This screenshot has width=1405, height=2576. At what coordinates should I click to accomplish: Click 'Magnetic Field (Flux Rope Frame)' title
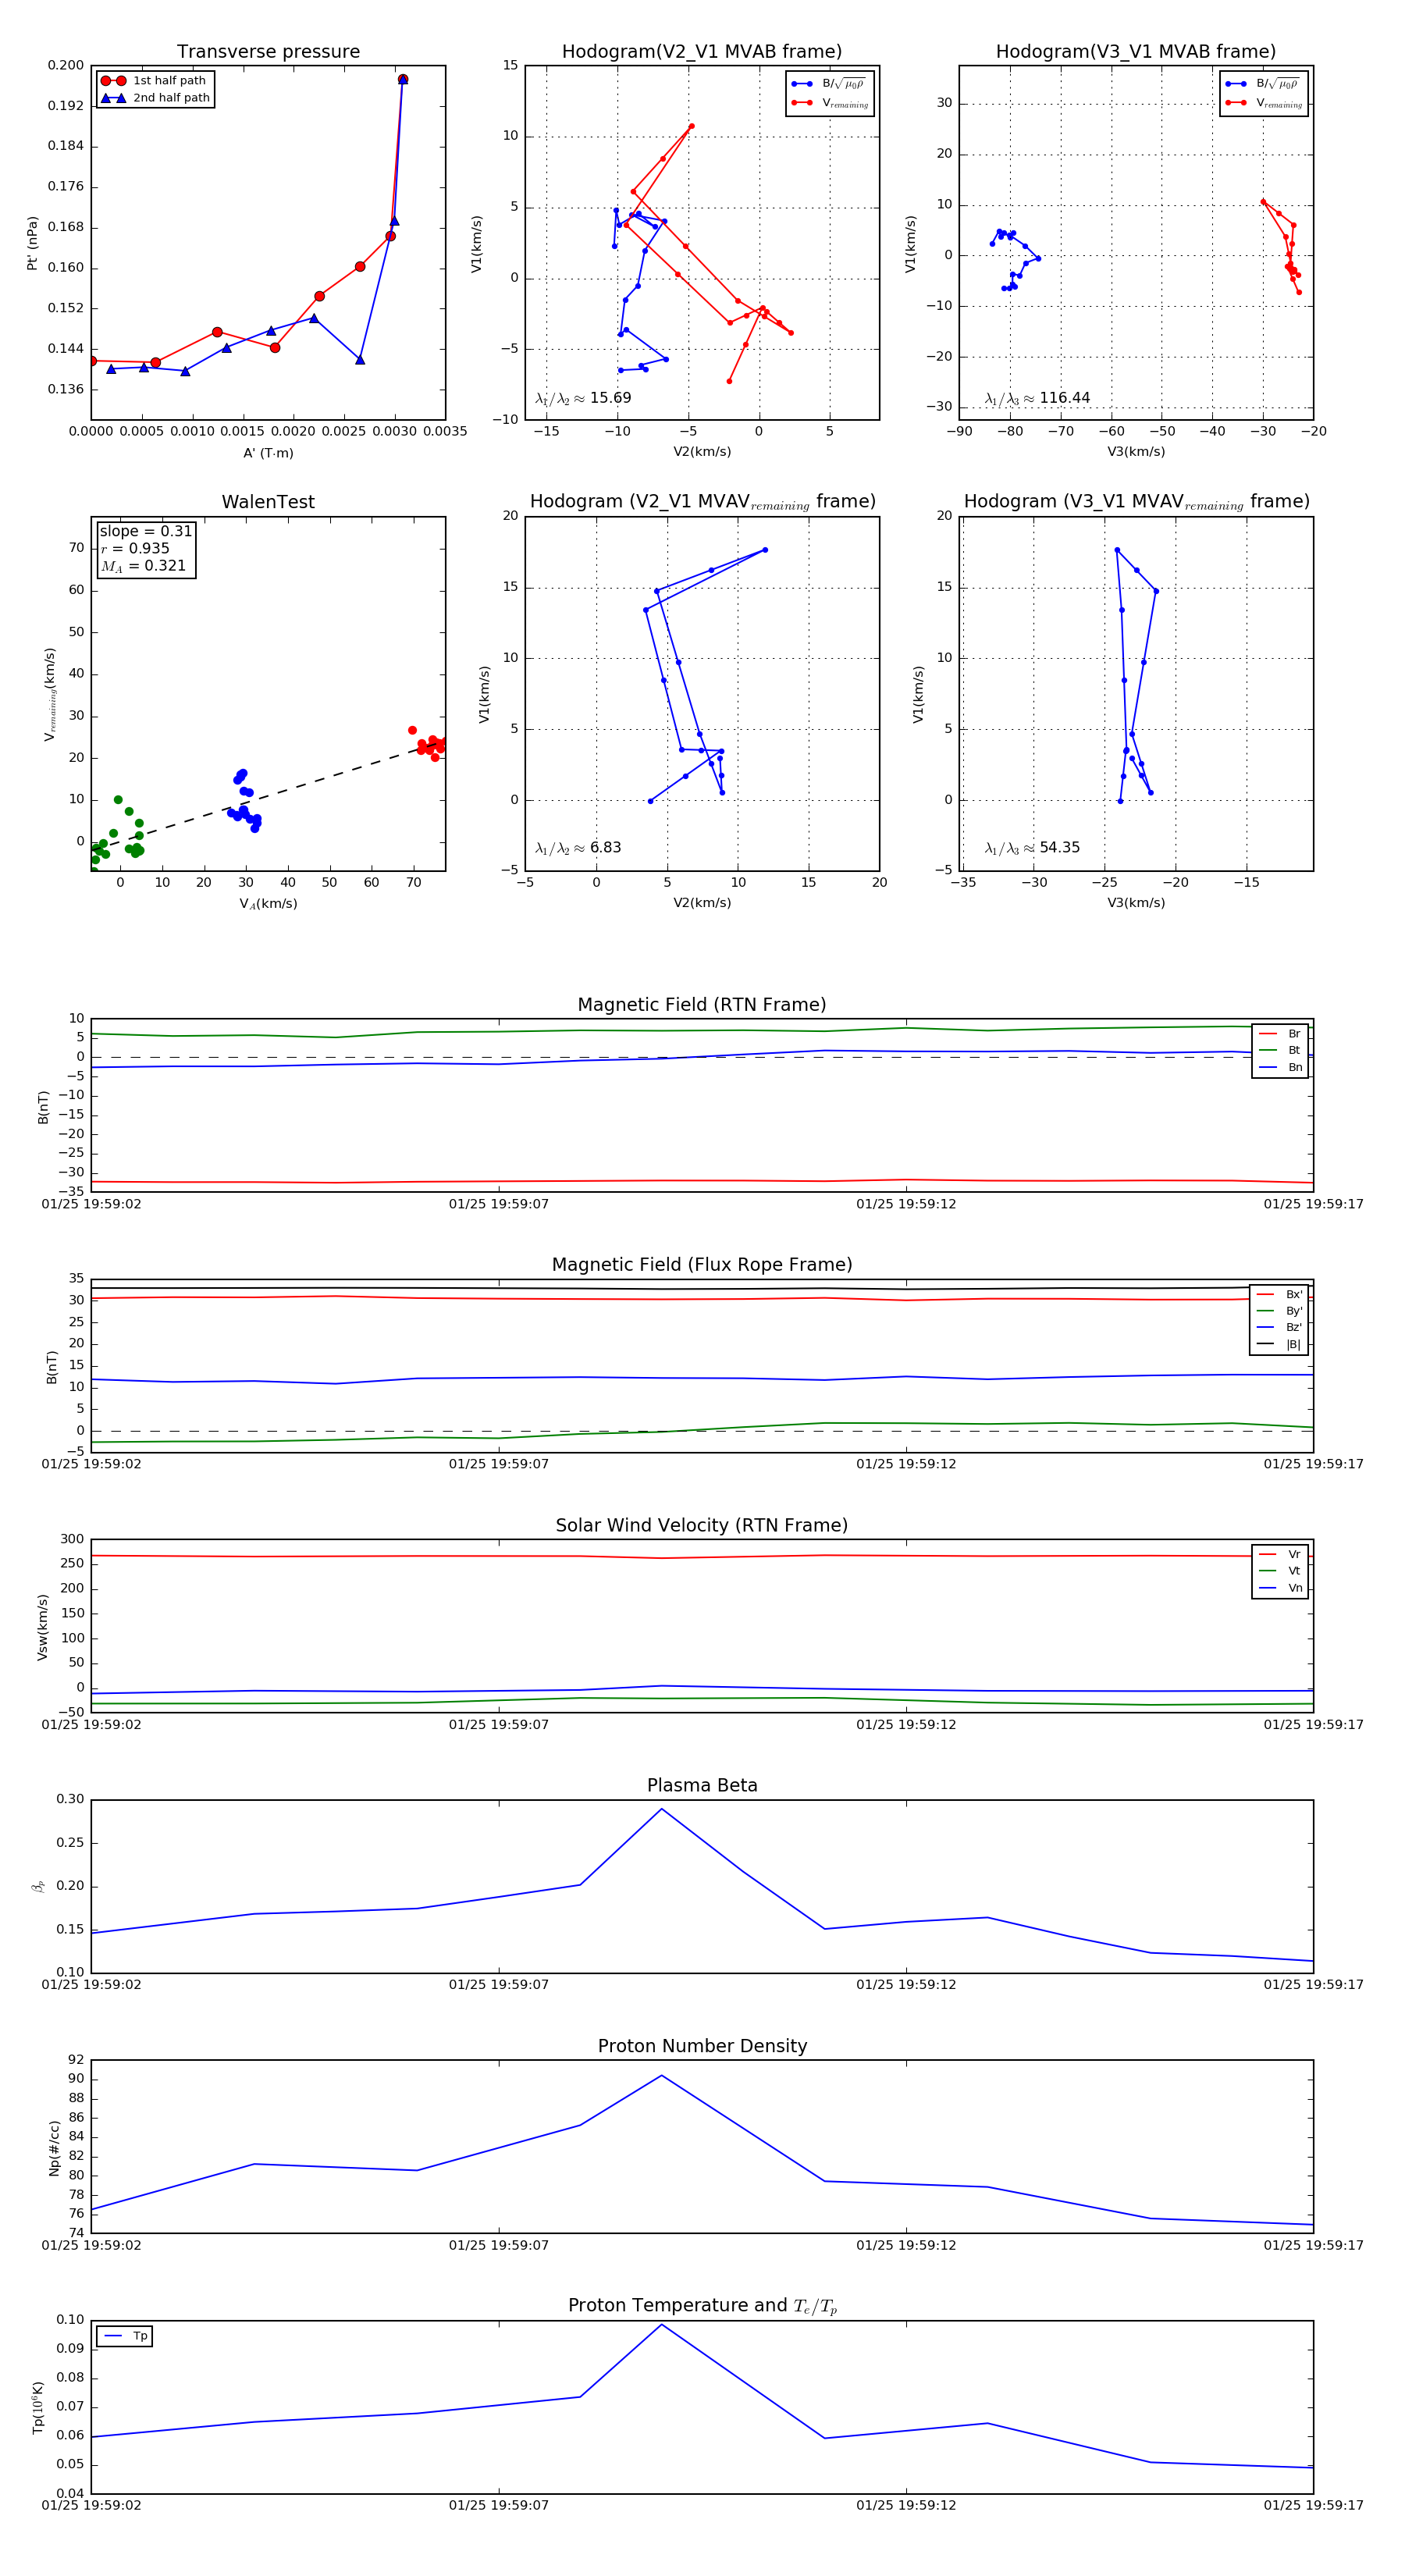point(702,1265)
